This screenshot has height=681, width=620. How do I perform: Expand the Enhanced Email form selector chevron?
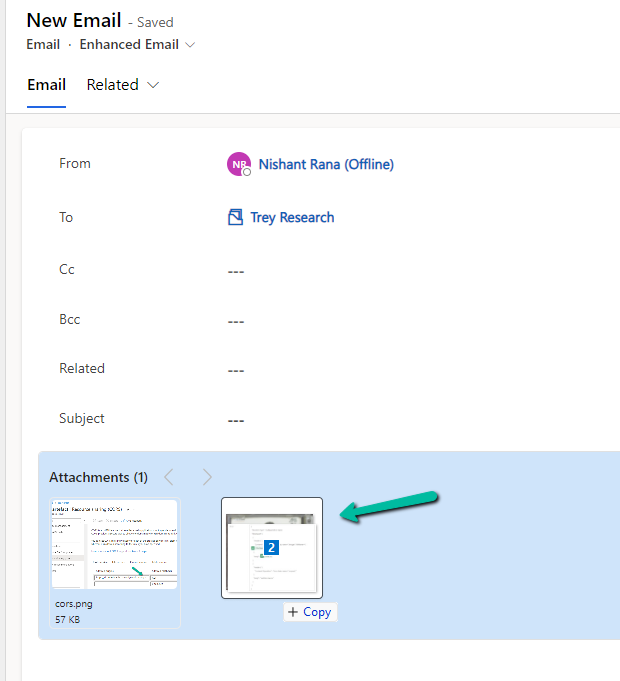(191, 44)
